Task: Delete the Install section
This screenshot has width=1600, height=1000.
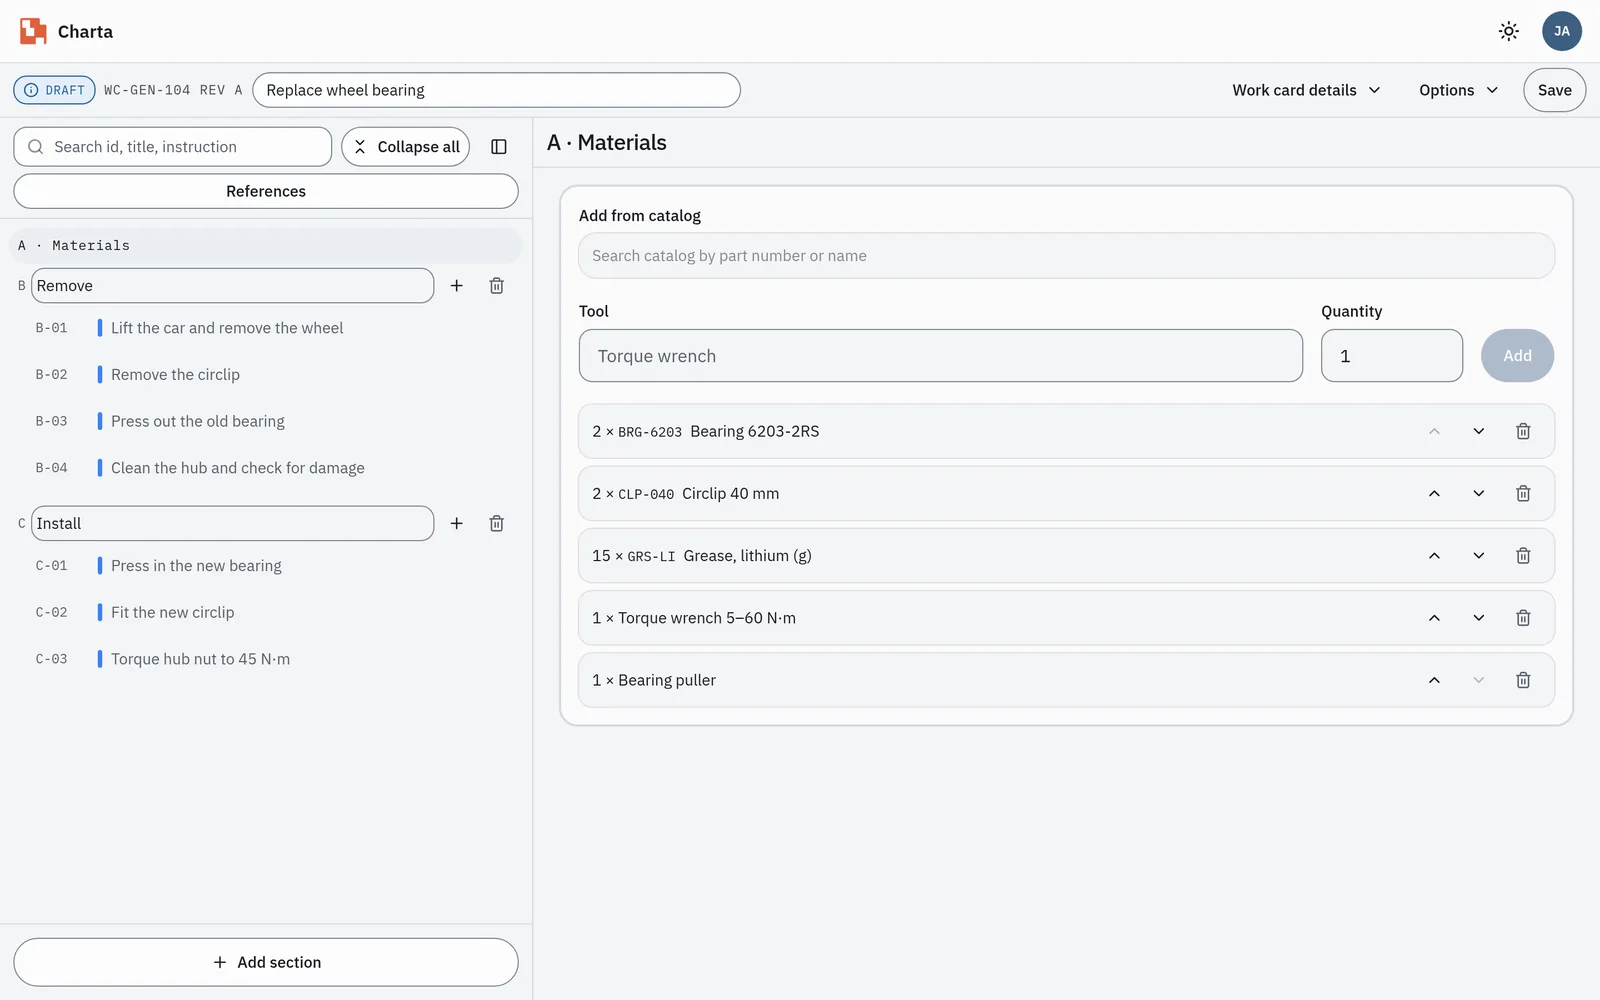Action: click(497, 523)
